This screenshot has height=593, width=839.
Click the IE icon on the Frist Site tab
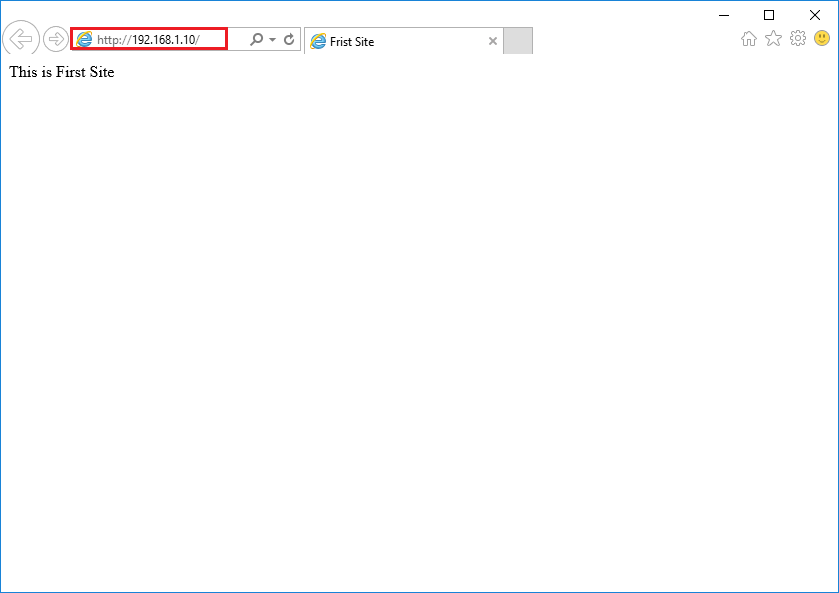pyautogui.click(x=318, y=41)
